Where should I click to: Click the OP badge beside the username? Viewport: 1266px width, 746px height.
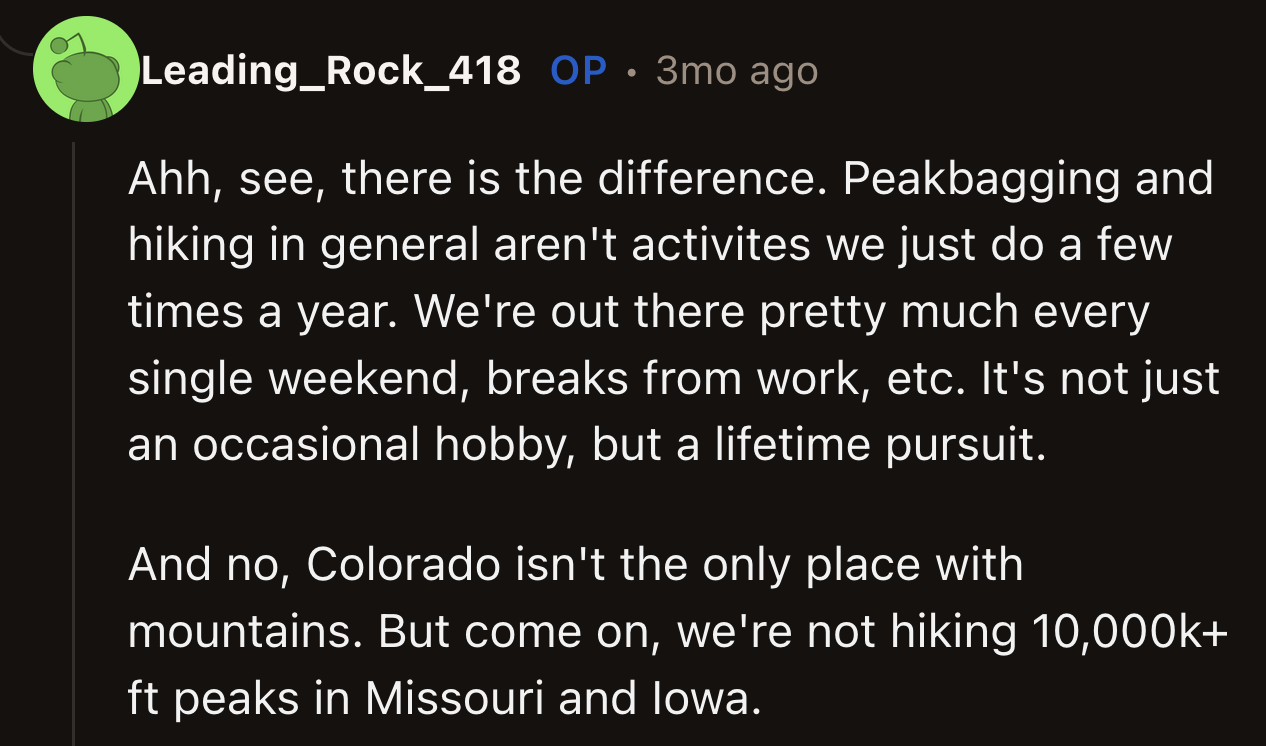tap(578, 71)
